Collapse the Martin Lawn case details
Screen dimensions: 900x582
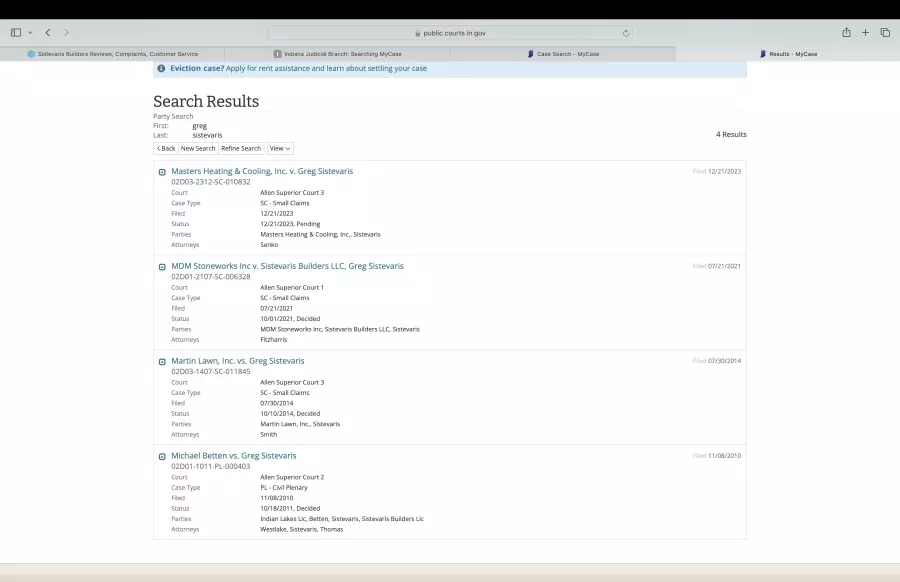(162, 361)
